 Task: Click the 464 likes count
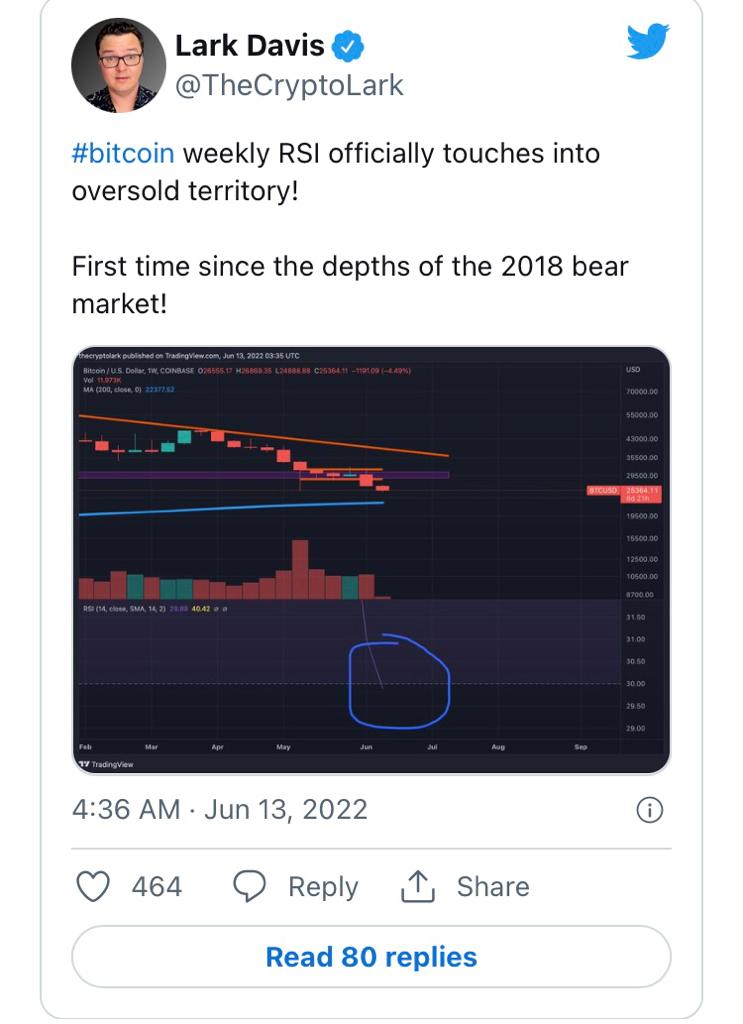(x=157, y=887)
